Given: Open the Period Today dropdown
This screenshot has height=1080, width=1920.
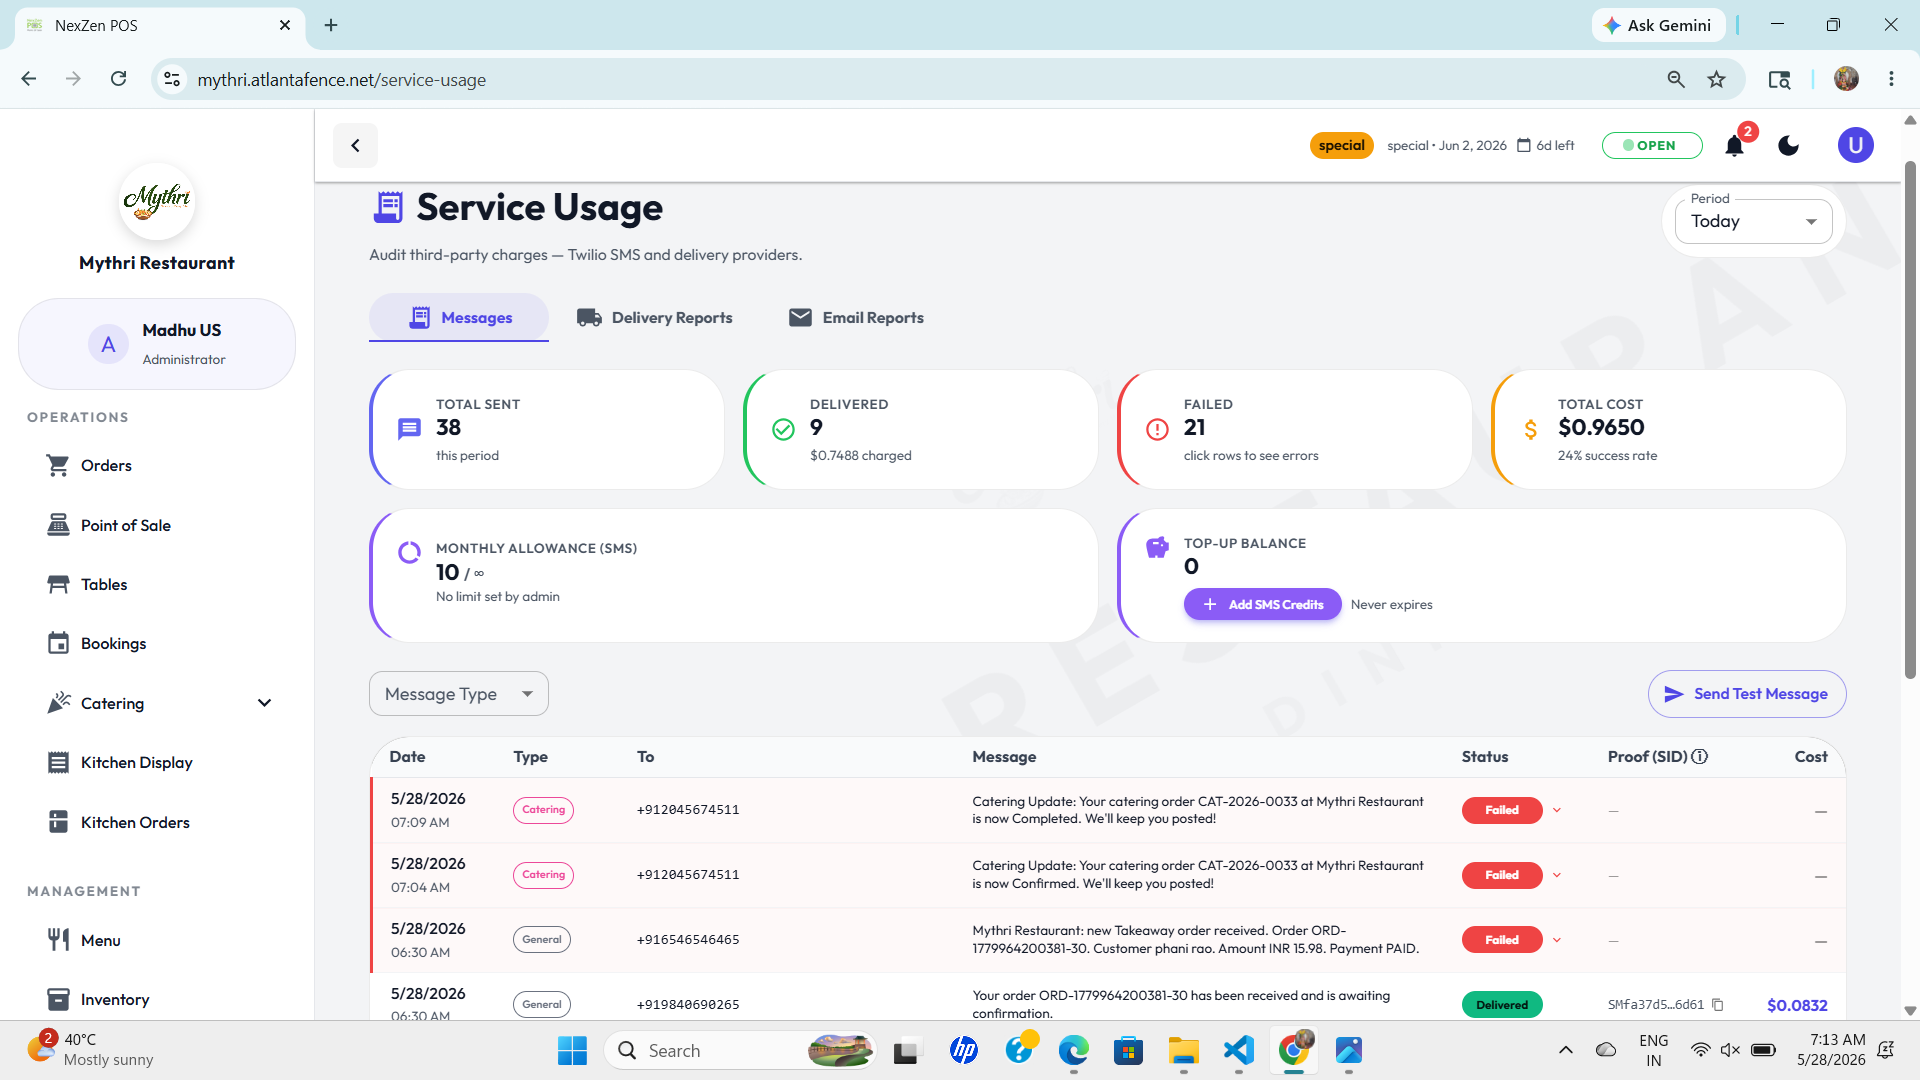Looking at the screenshot, I should click(1753, 222).
